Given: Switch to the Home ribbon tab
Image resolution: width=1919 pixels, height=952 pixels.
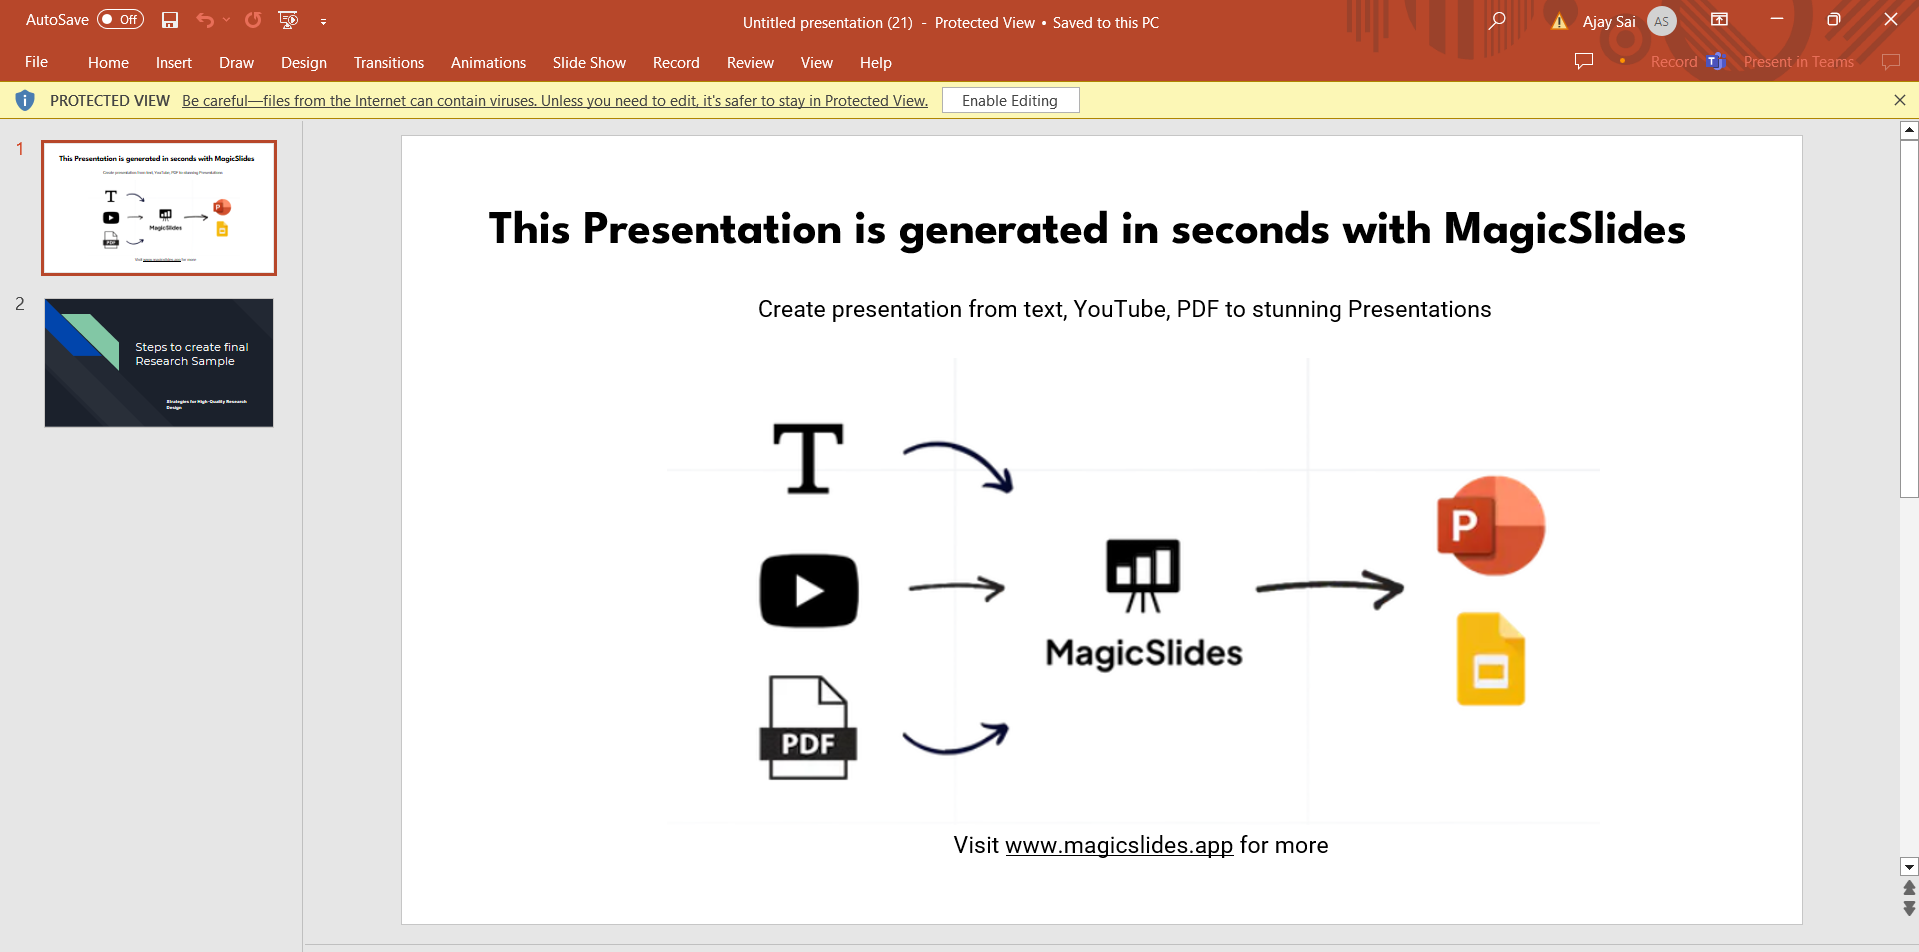Looking at the screenshot, I should 108,62.
